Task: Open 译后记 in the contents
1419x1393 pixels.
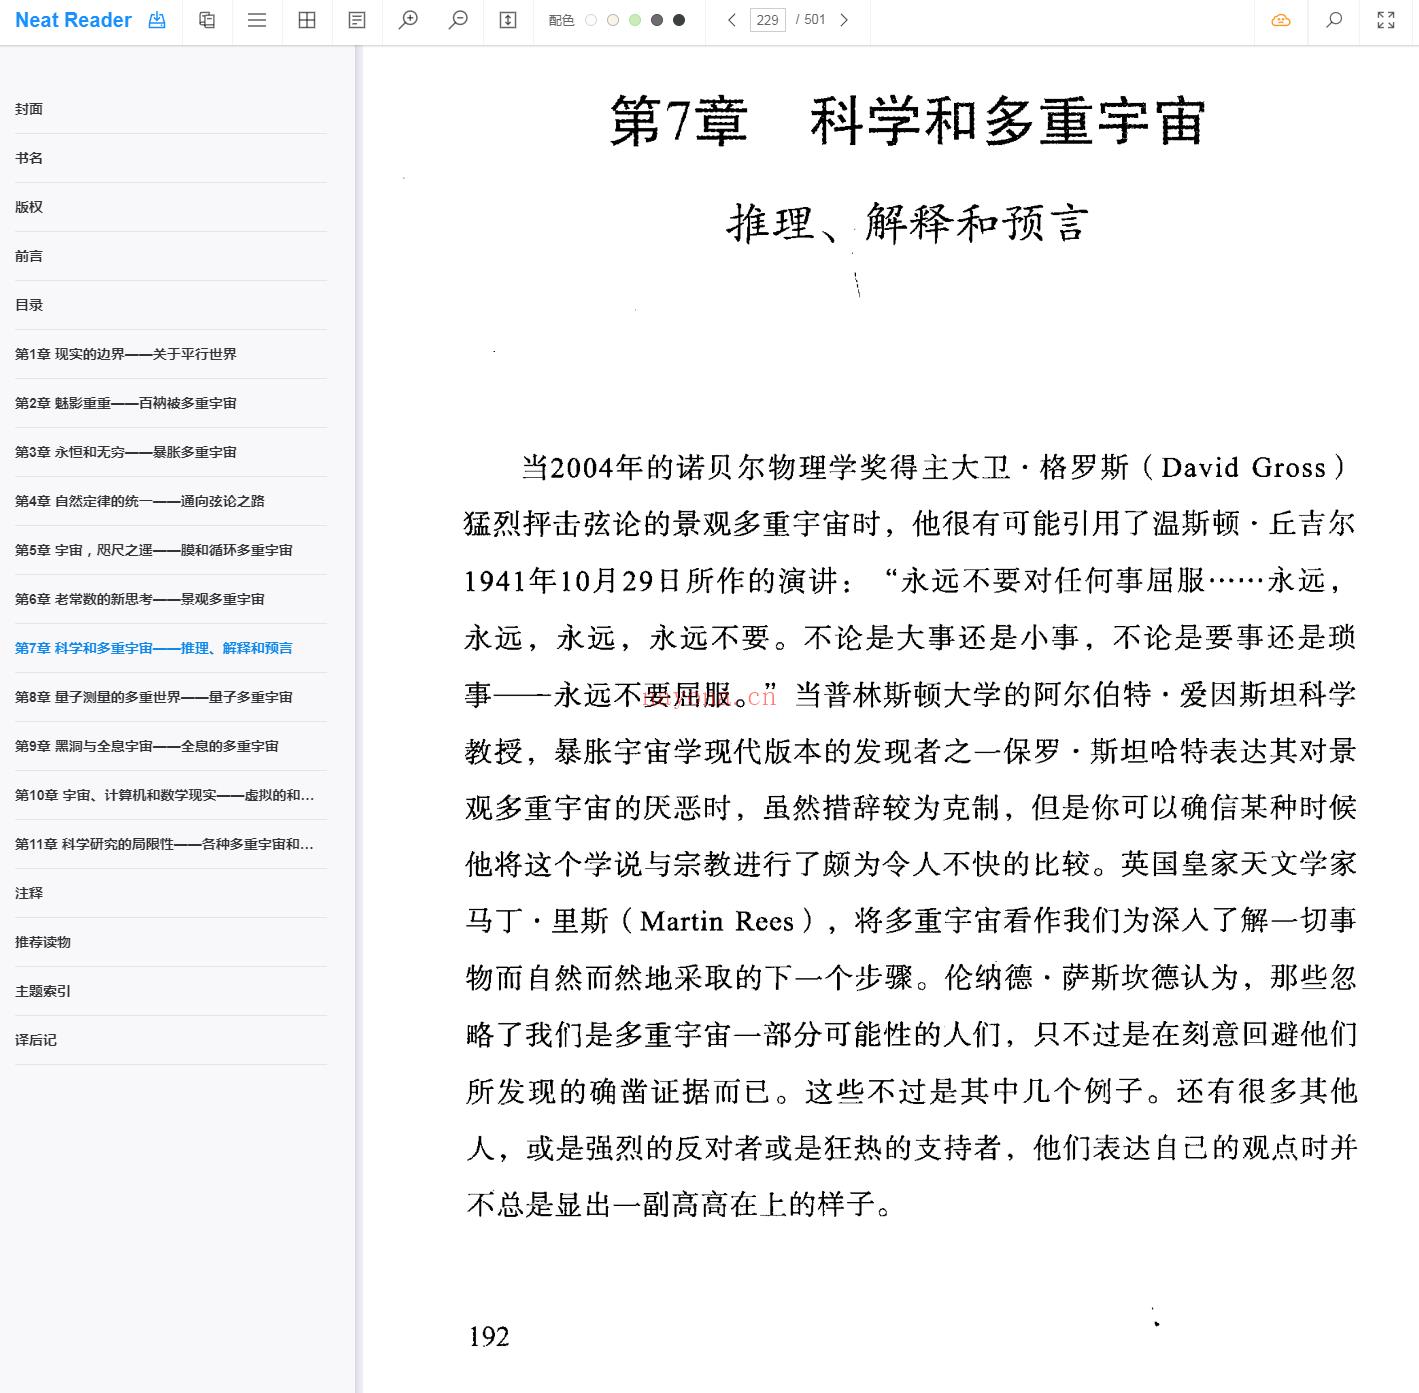Action: 170,1040
